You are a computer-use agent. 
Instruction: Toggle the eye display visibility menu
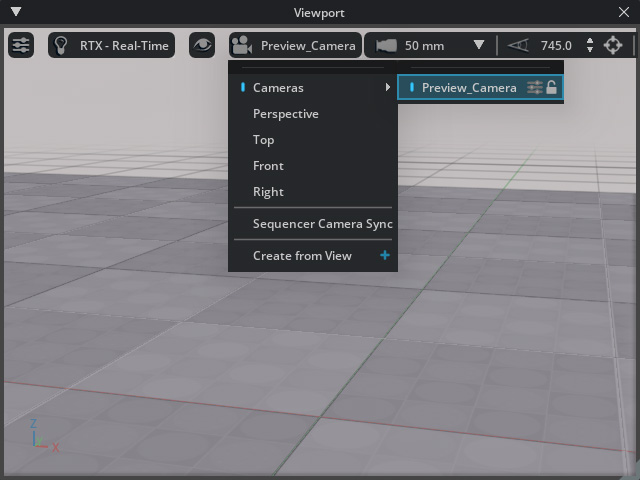[202, 45]
